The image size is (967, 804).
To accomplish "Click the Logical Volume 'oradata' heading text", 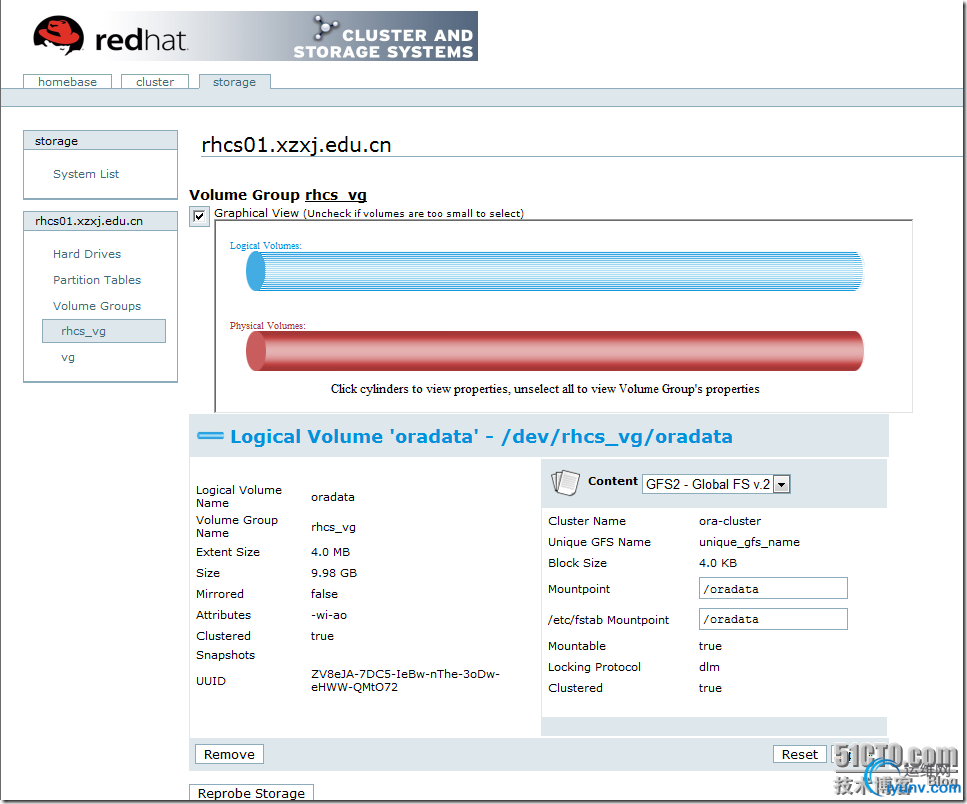I will [481, 437].
